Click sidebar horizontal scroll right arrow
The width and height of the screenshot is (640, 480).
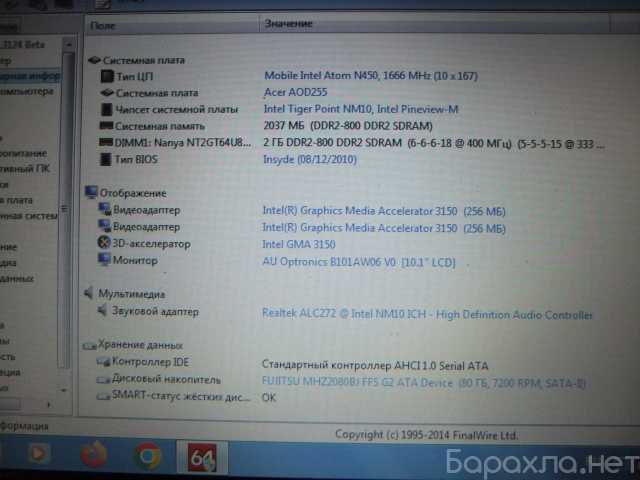point(49,404)
